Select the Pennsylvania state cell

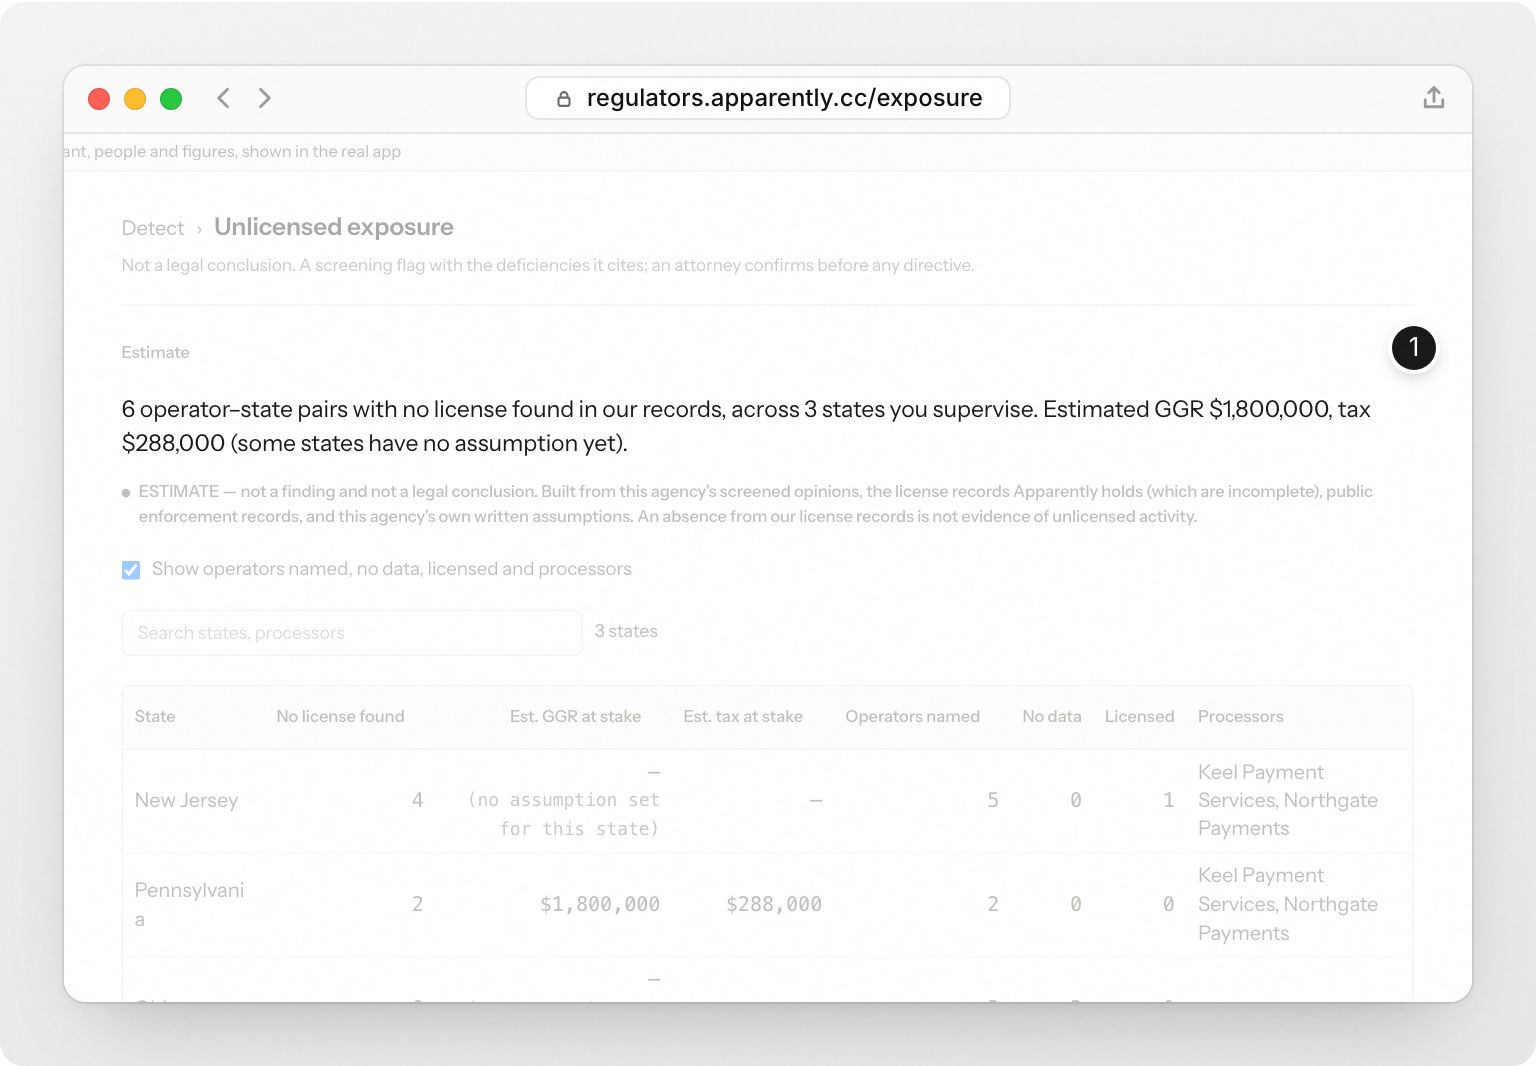(190, 904)
